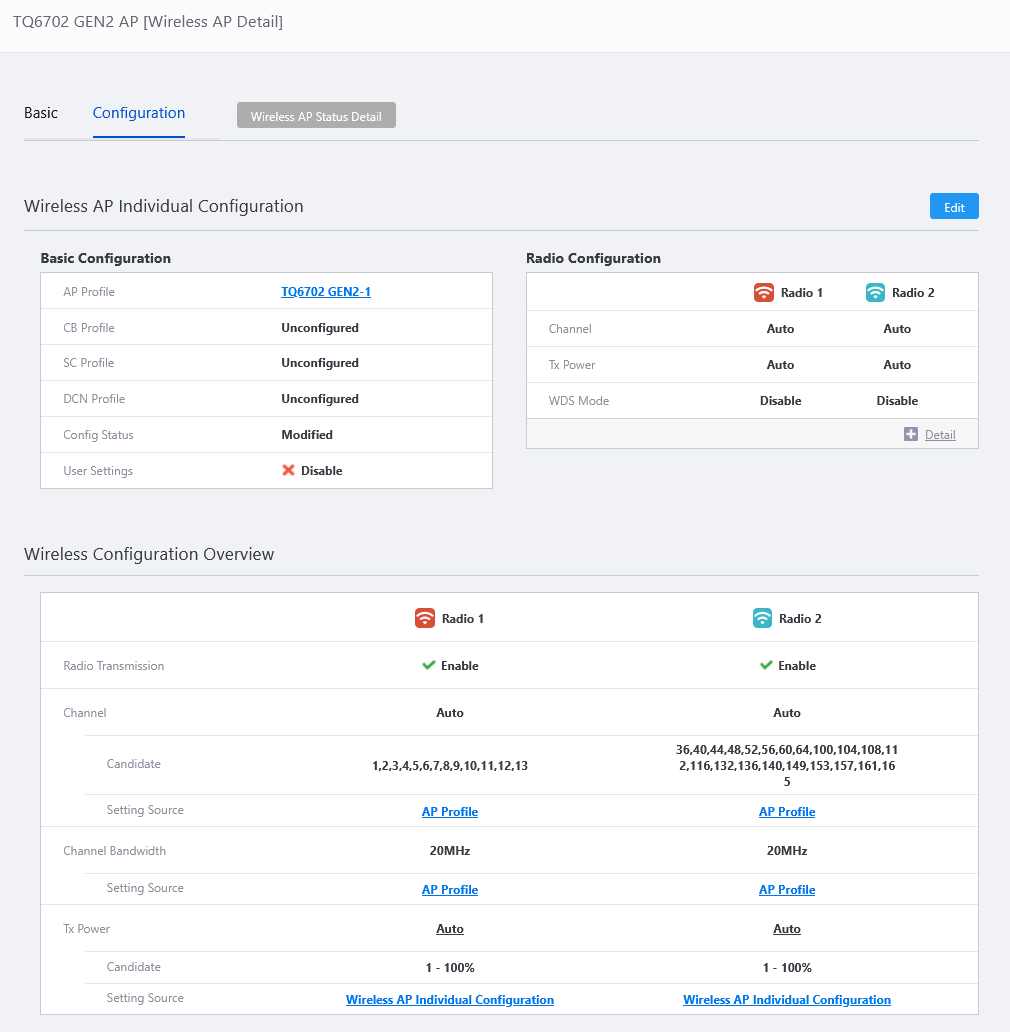Open Radio 1 Channel setting source AP Profile

450,812
